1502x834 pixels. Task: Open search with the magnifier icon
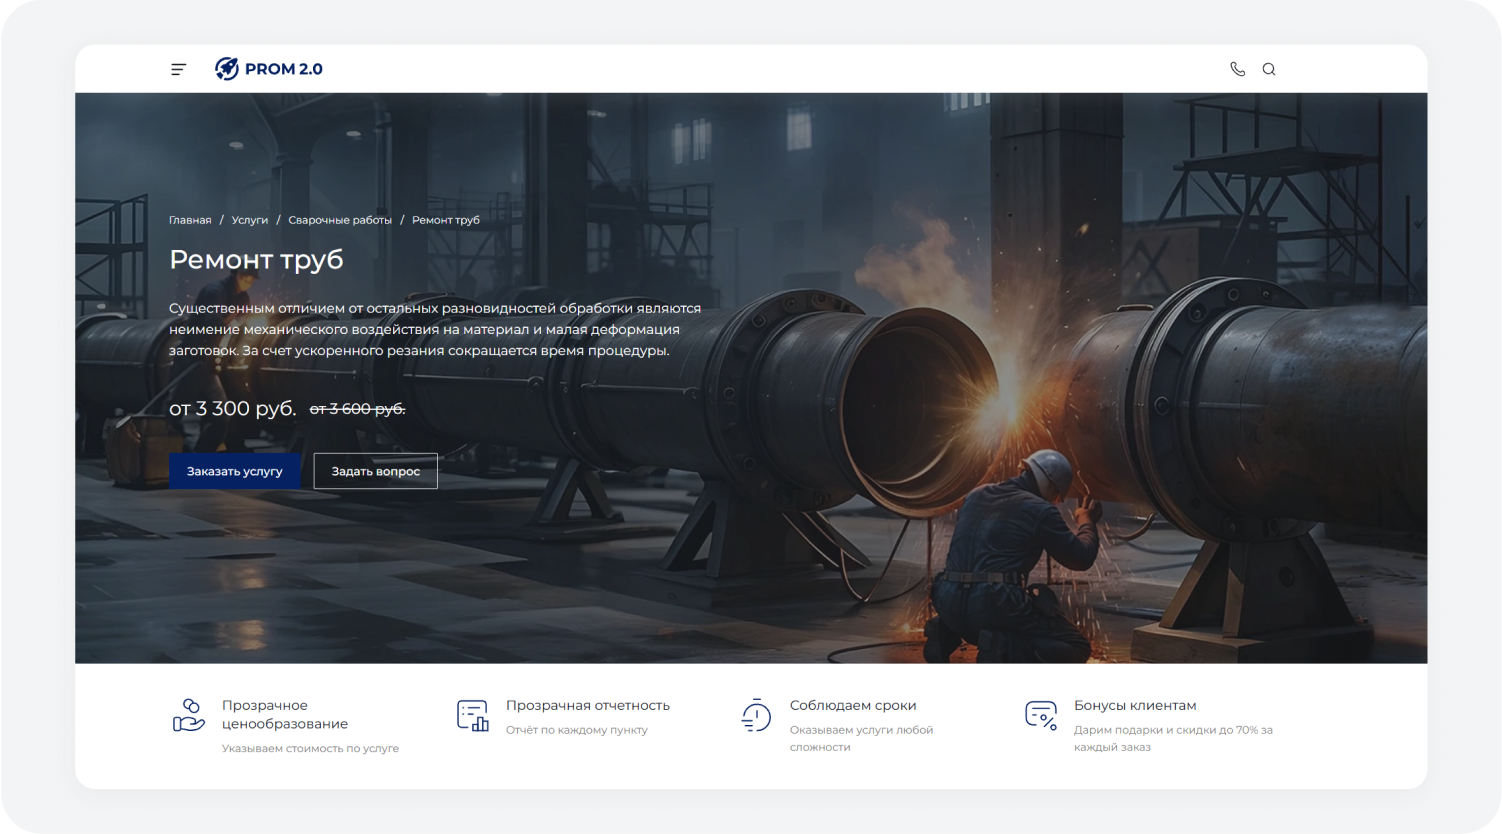click(1269, 69)
